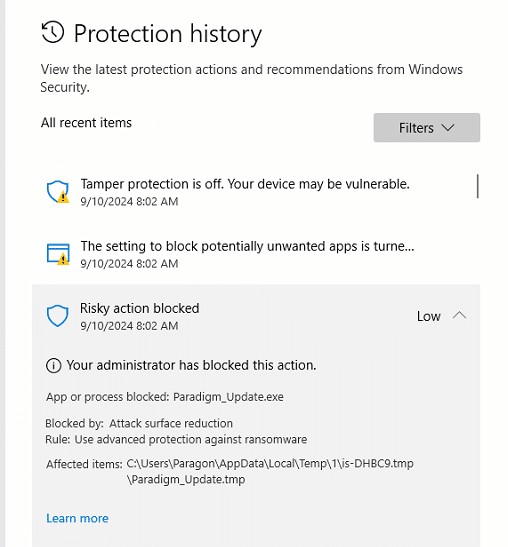Screen dimensions: 508x547
Task: Open the Learn more link
Action: pos(77,518)
